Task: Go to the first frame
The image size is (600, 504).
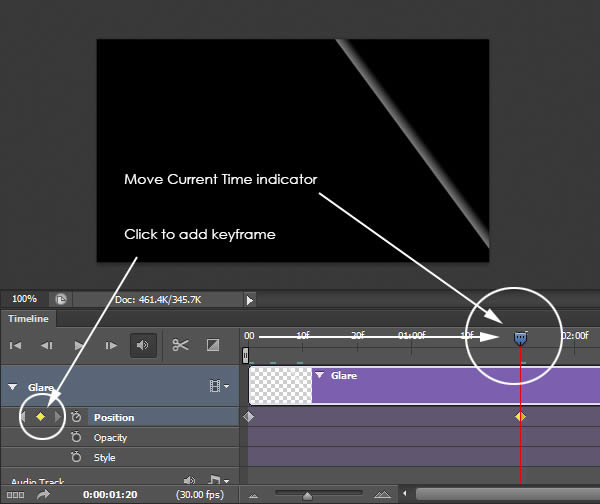Action: (15, 346)
